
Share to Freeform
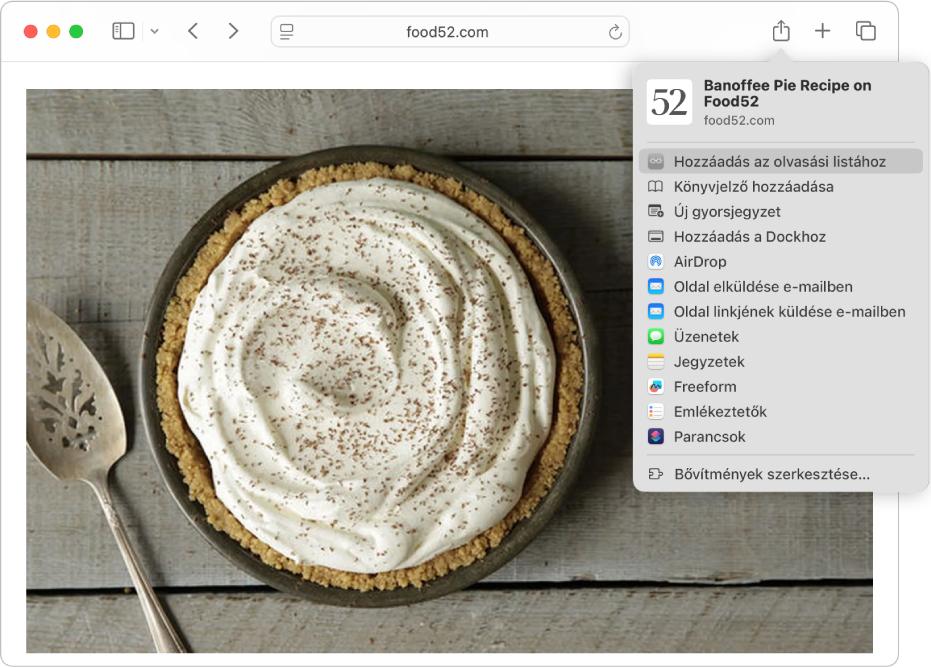click(781, 386)
